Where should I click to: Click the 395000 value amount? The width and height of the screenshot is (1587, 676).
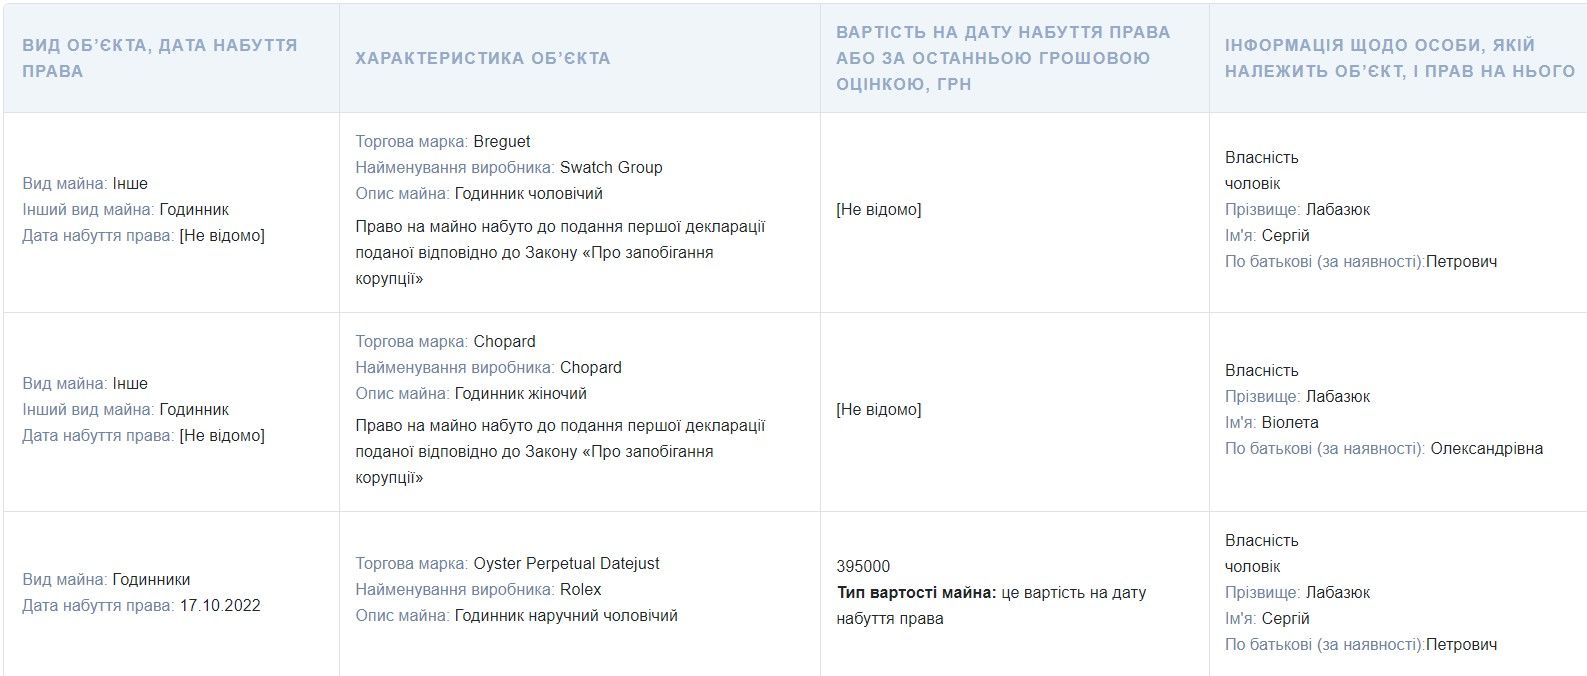pos(863,566)
